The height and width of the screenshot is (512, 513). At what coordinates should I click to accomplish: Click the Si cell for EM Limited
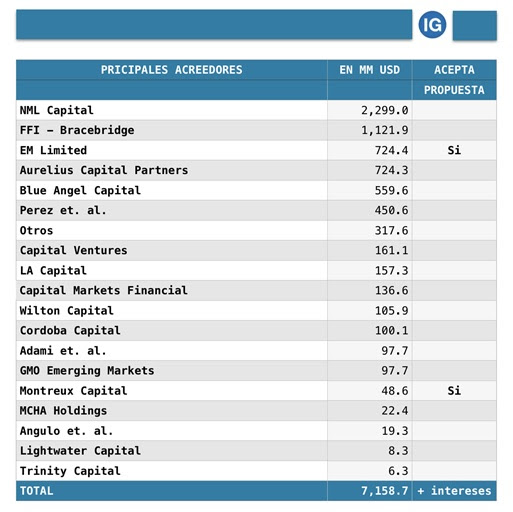pos(454,150)
